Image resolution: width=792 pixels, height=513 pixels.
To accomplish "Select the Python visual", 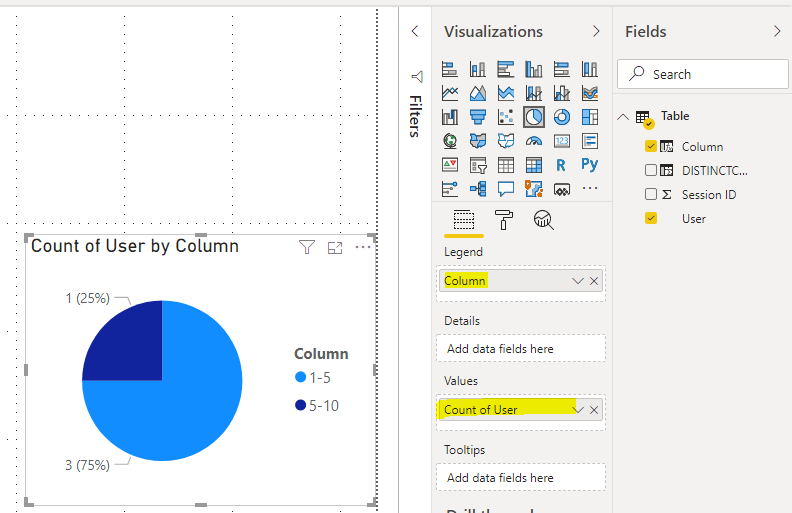I will pos(589,165).
